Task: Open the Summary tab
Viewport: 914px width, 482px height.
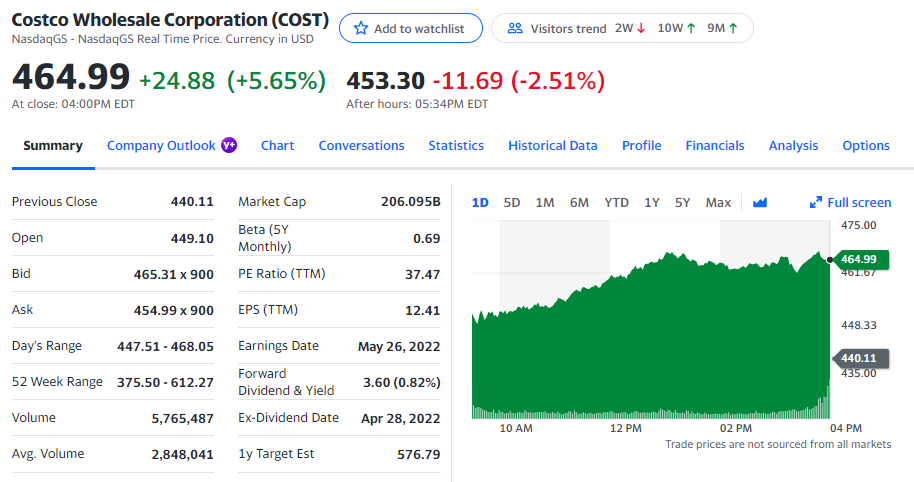Action: (x=53, y=146)
